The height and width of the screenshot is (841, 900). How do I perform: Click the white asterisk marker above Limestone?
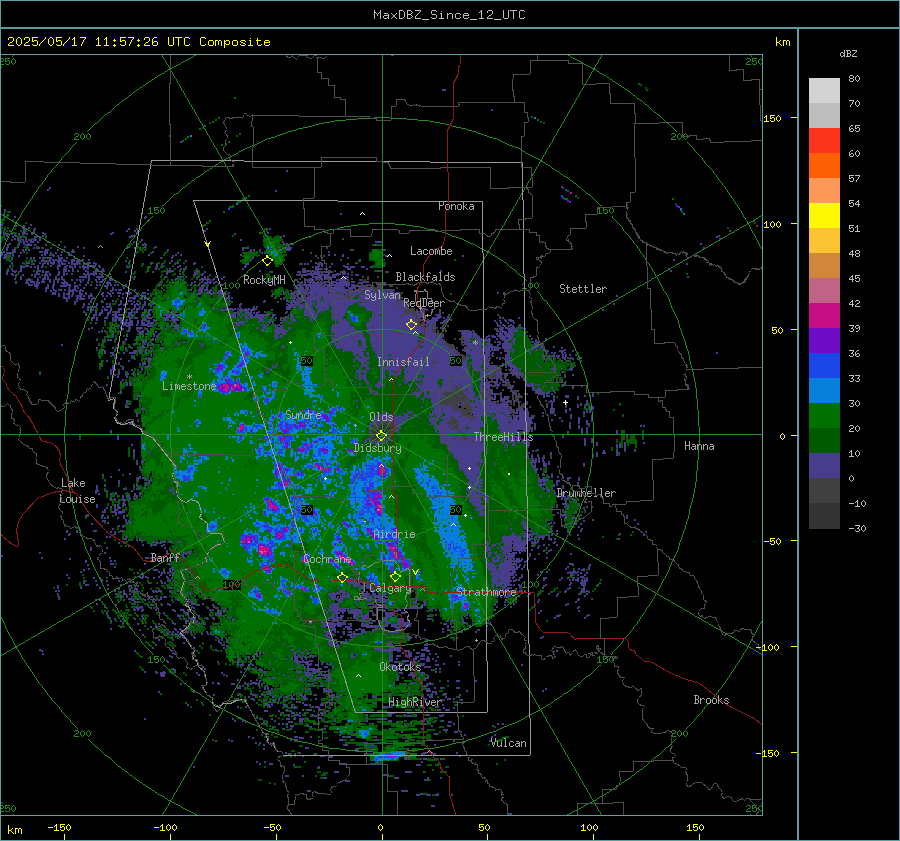coord(189,377)
